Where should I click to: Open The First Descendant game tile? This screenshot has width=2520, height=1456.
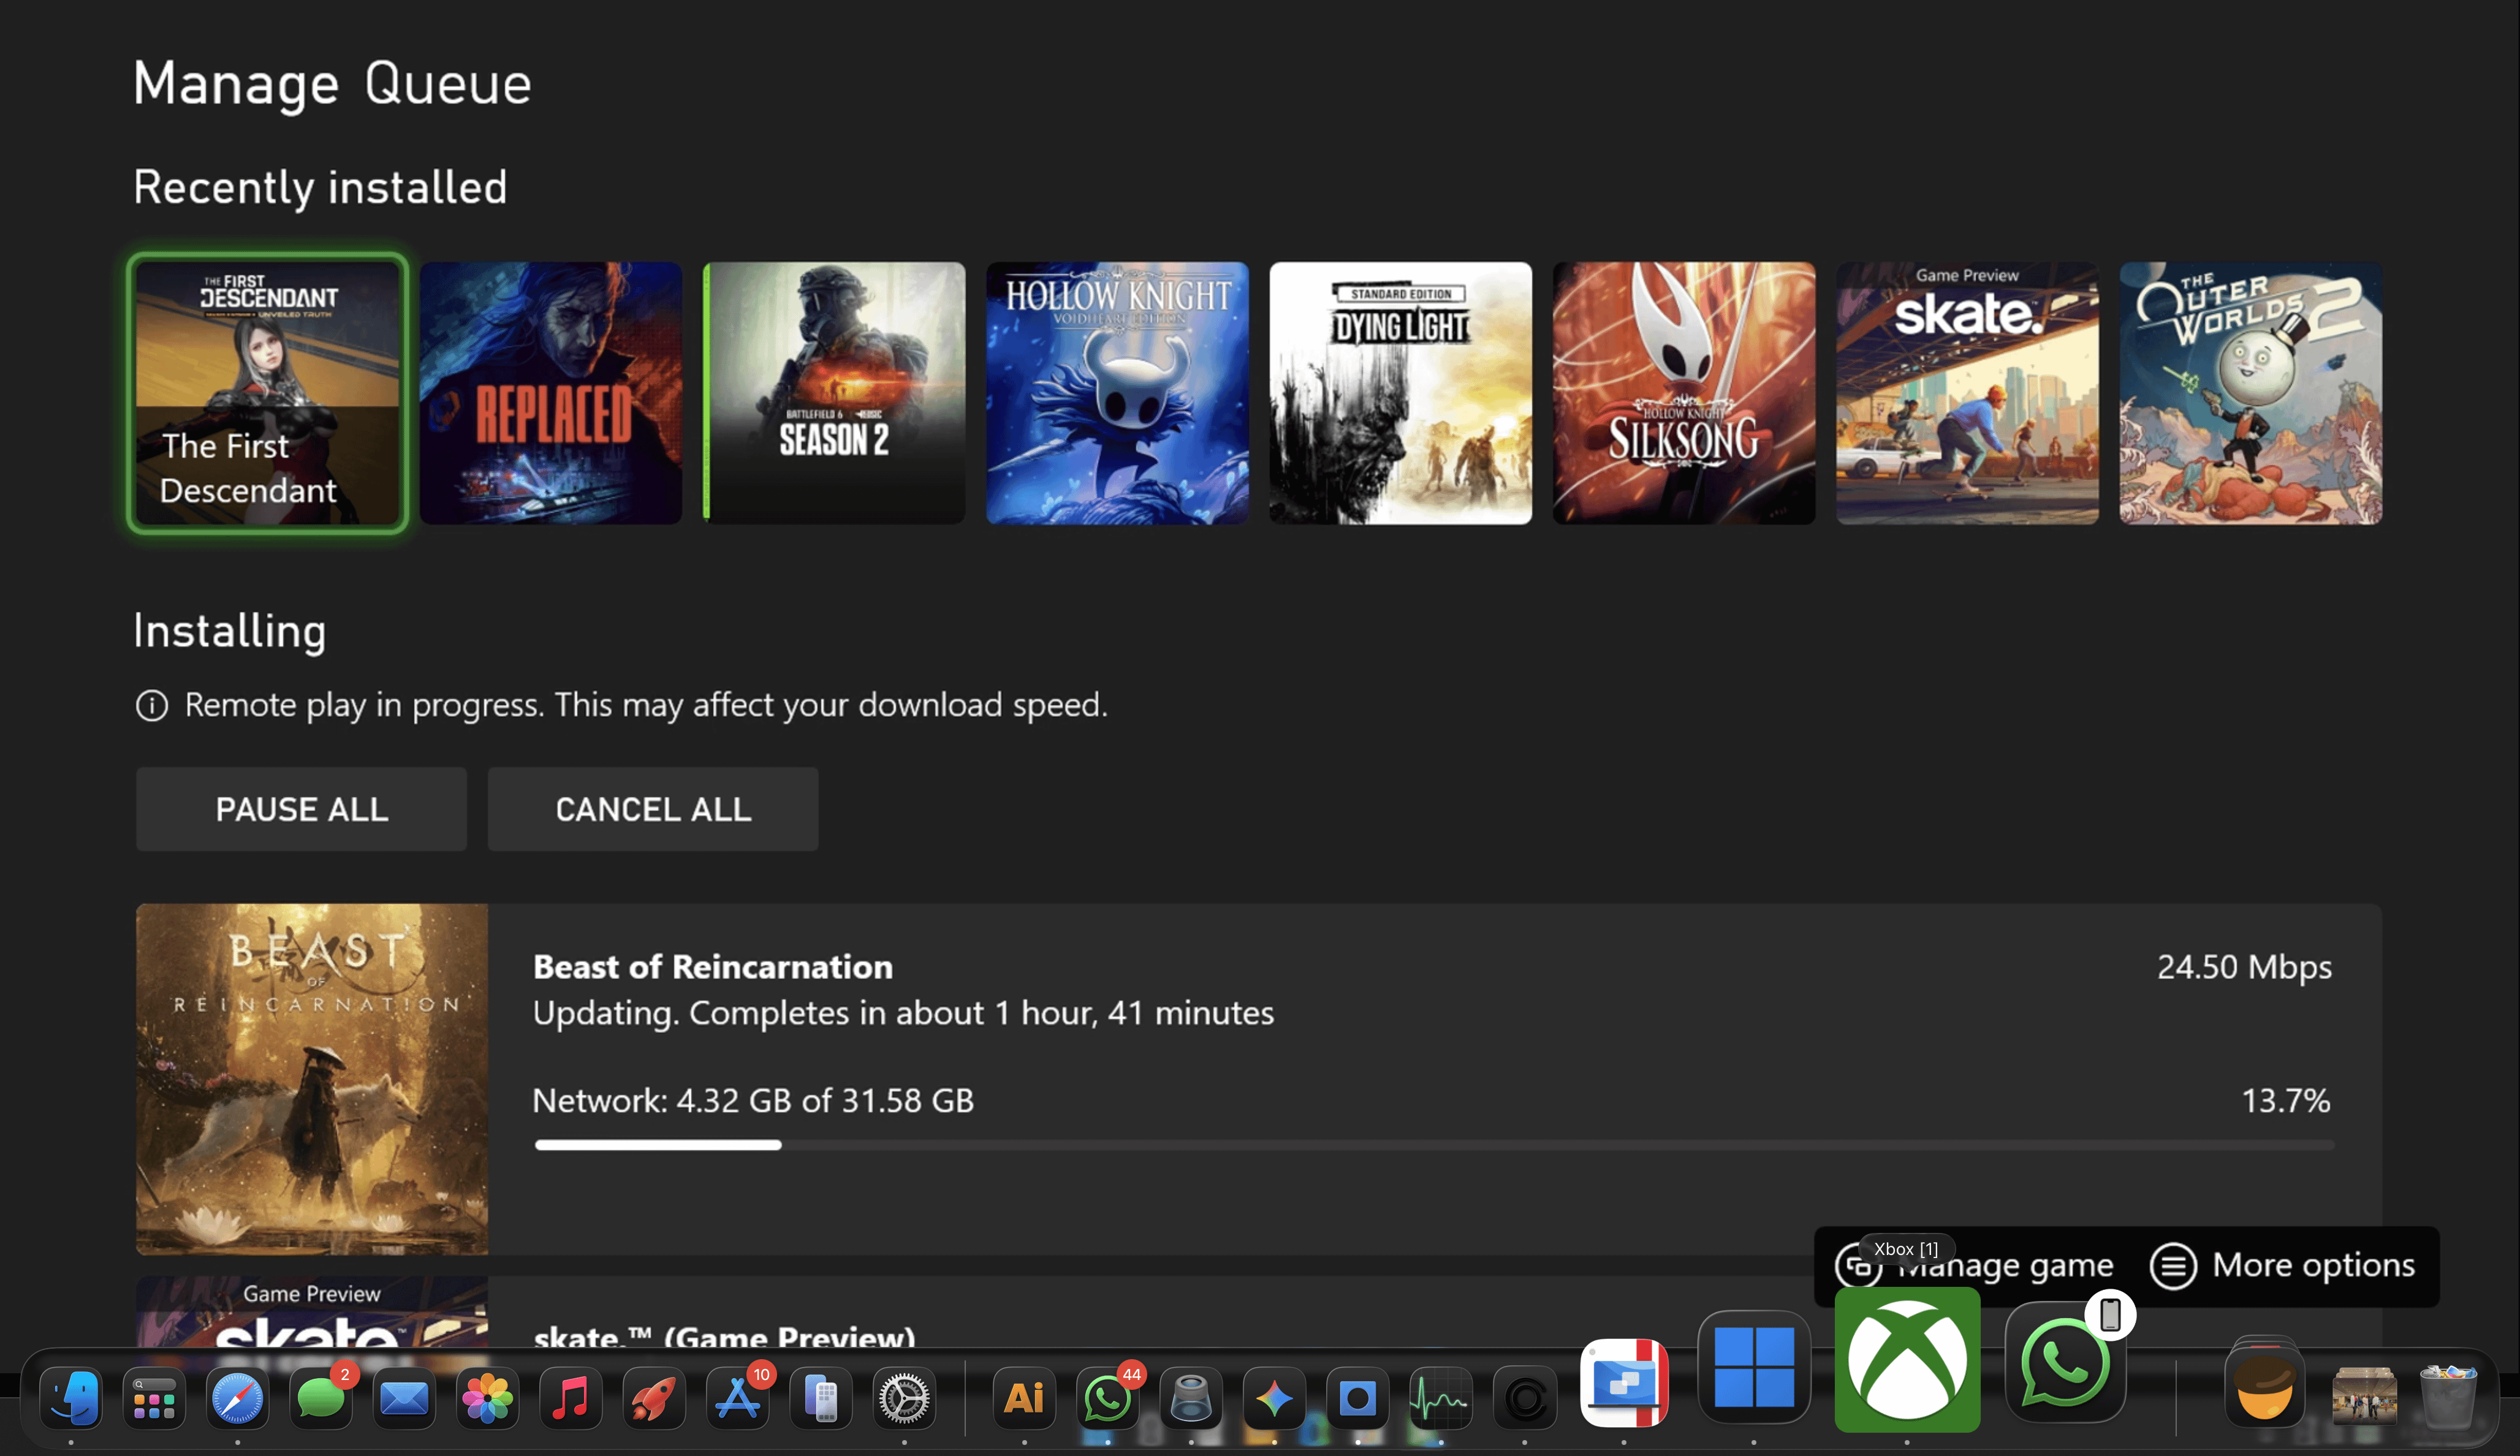click(x=267, y=393)
